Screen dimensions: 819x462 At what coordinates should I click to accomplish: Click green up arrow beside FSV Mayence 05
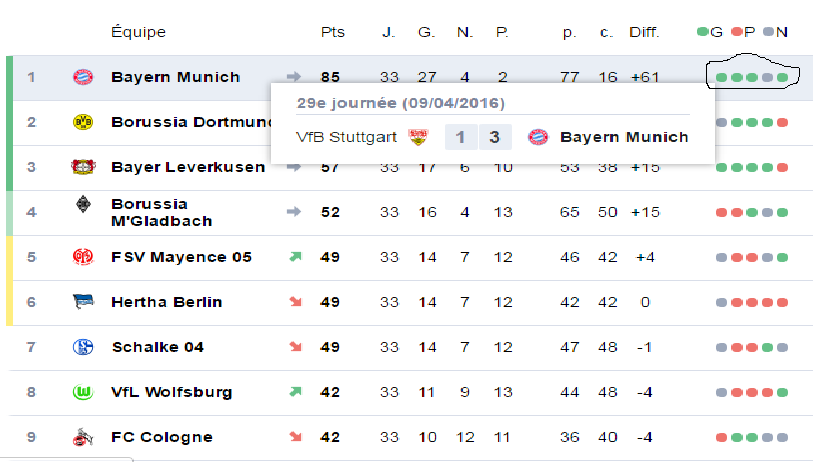(x=295, y=257)
